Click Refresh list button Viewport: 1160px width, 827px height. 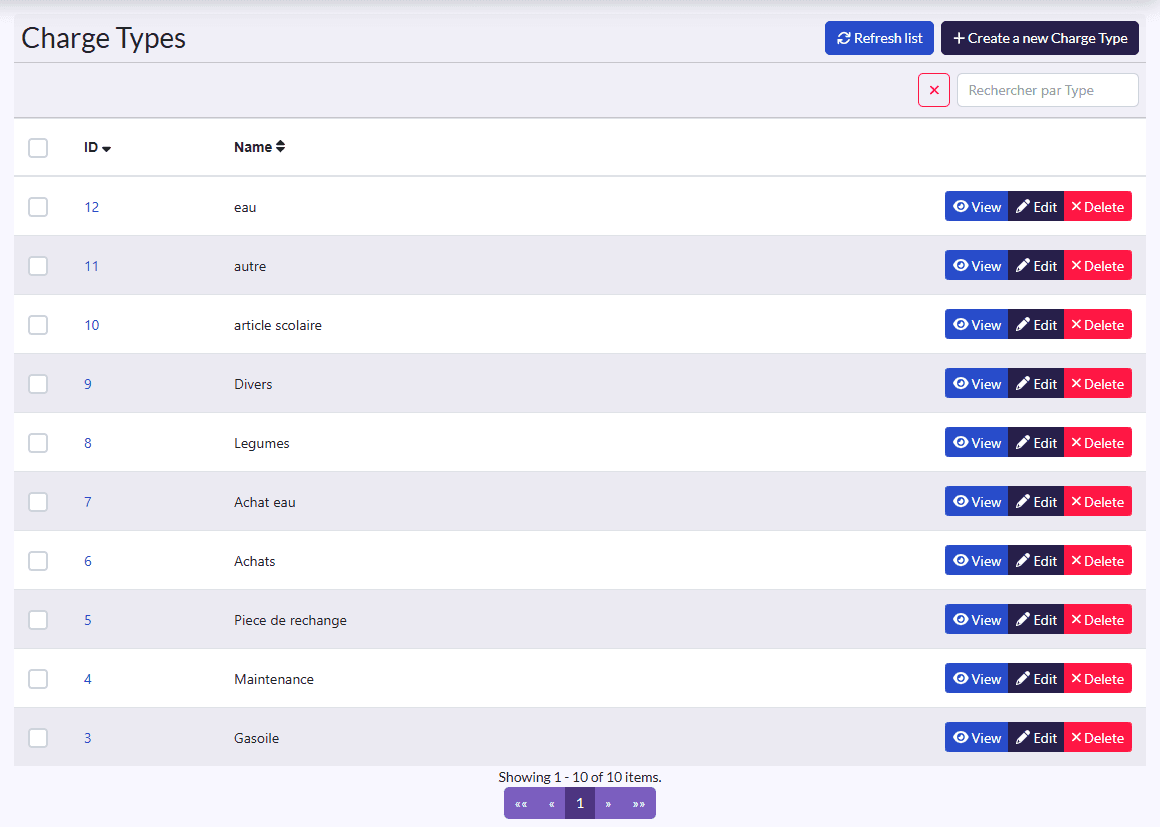879,38
